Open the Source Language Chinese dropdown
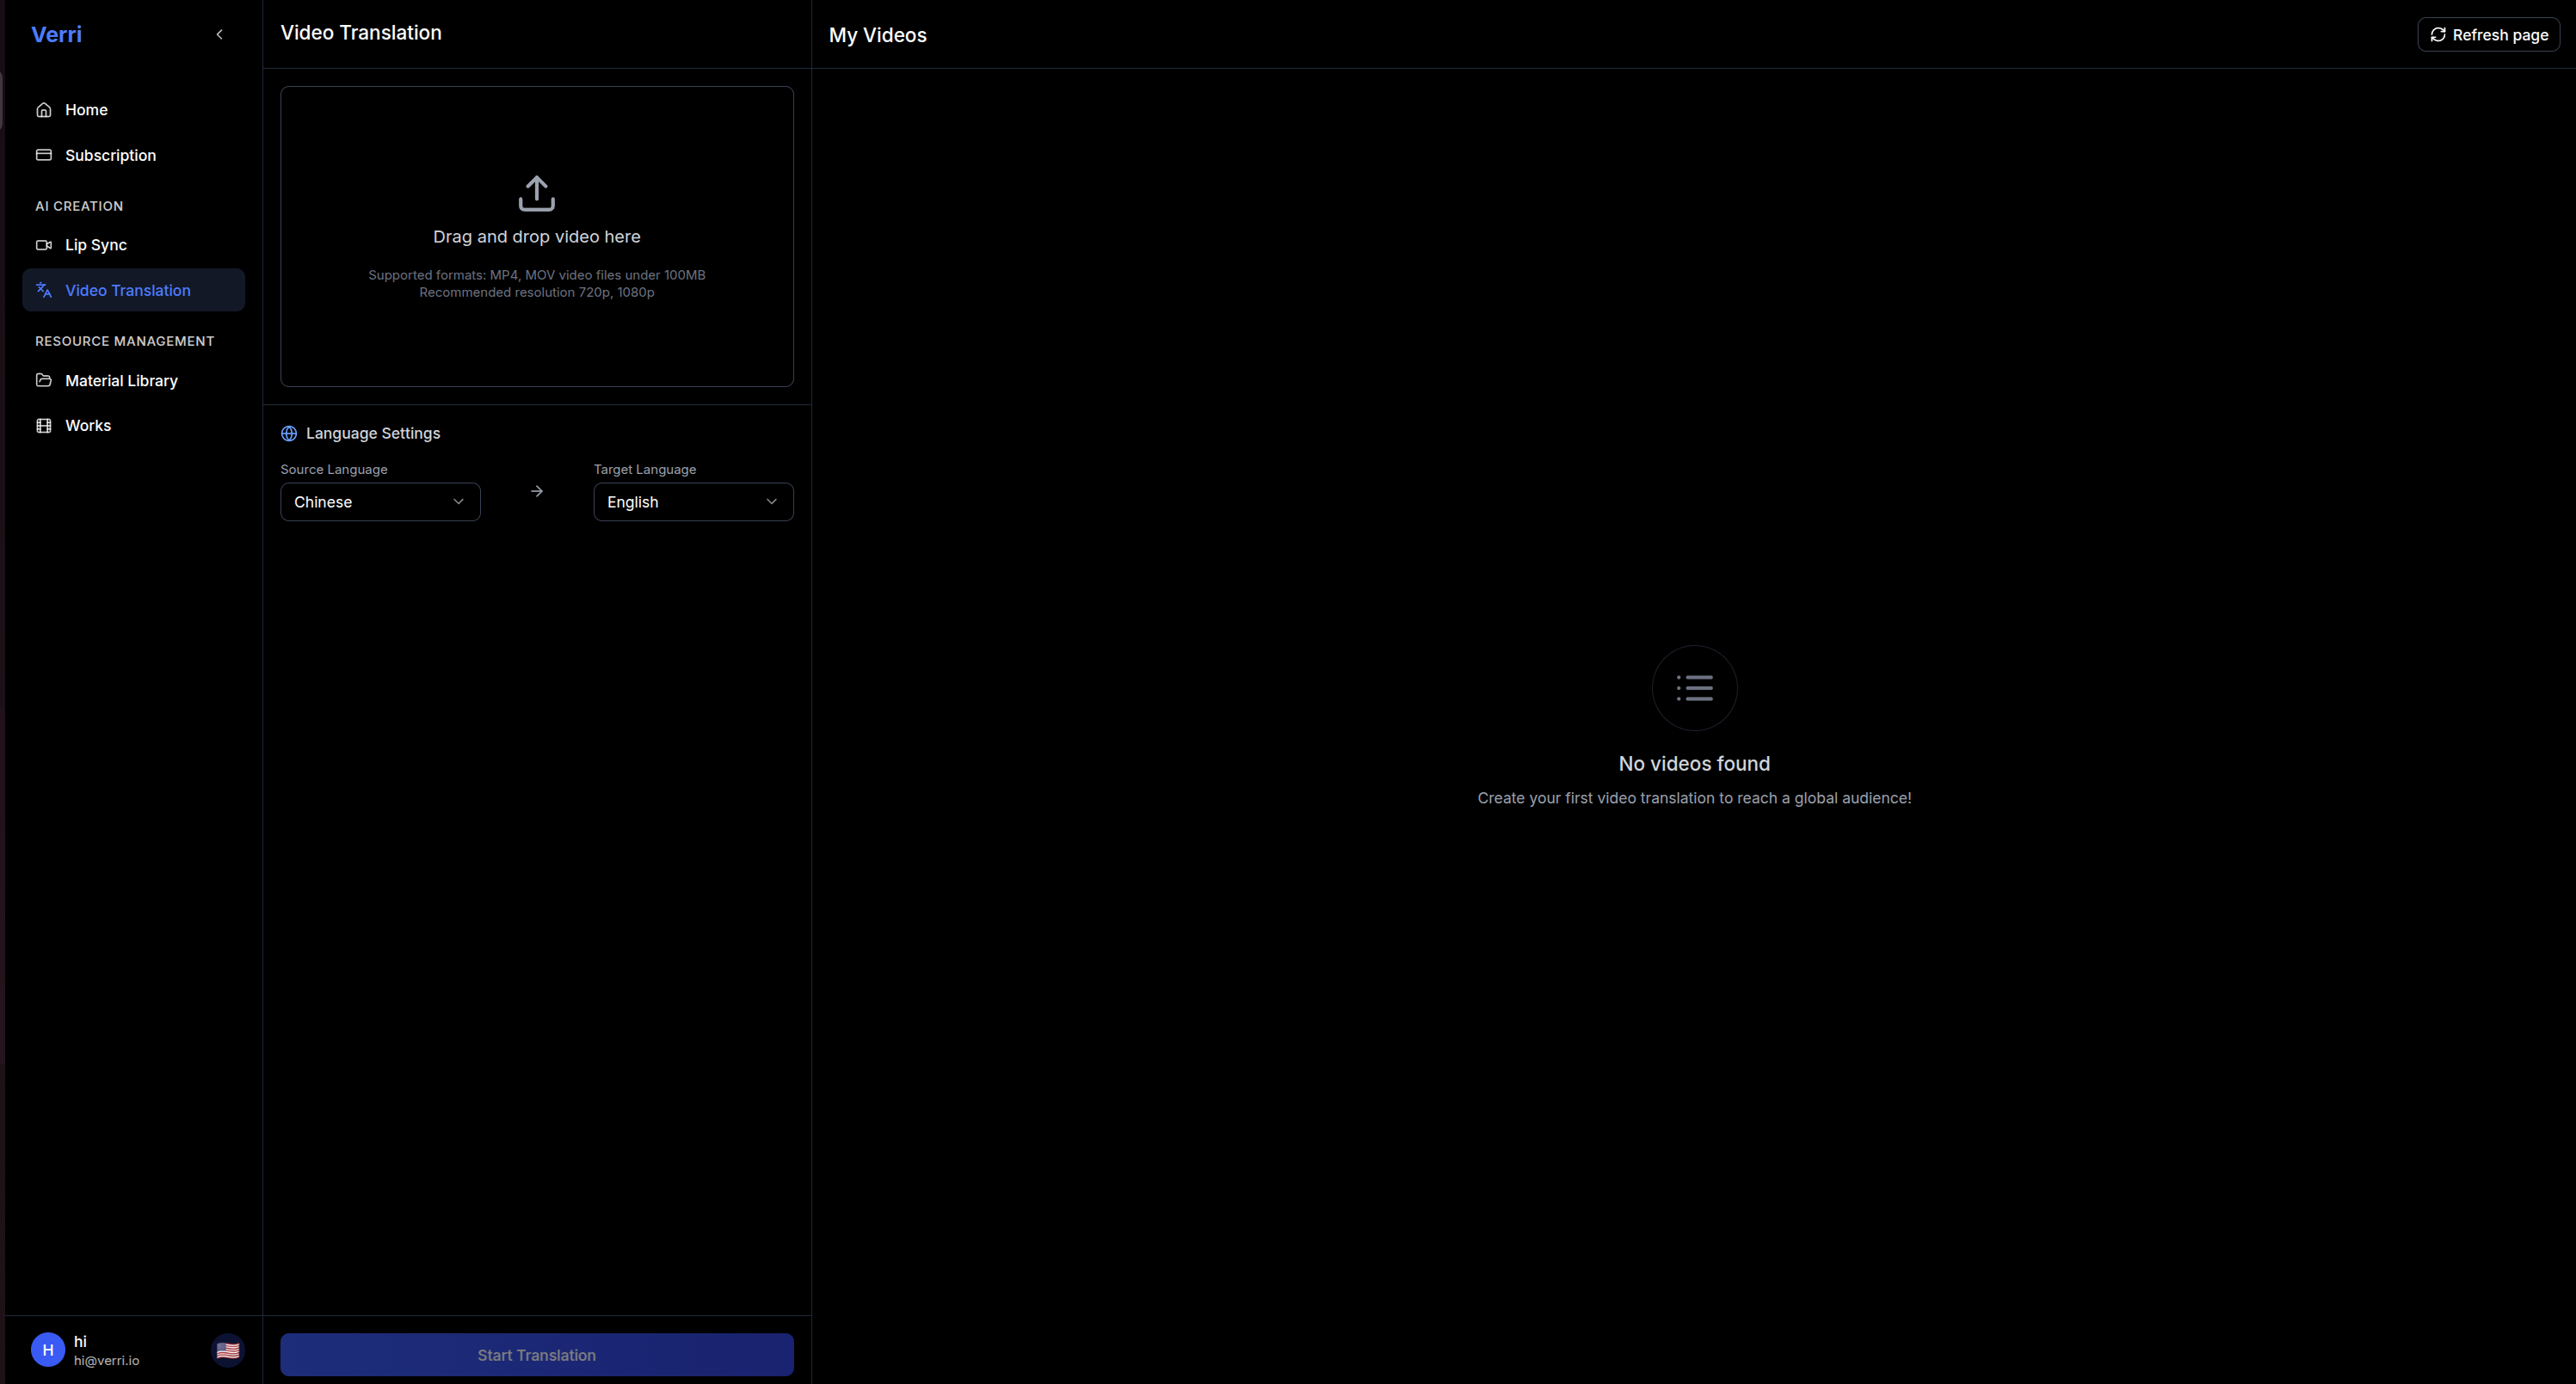The width and height of the screenshot is (2576, 1384). 380,502
